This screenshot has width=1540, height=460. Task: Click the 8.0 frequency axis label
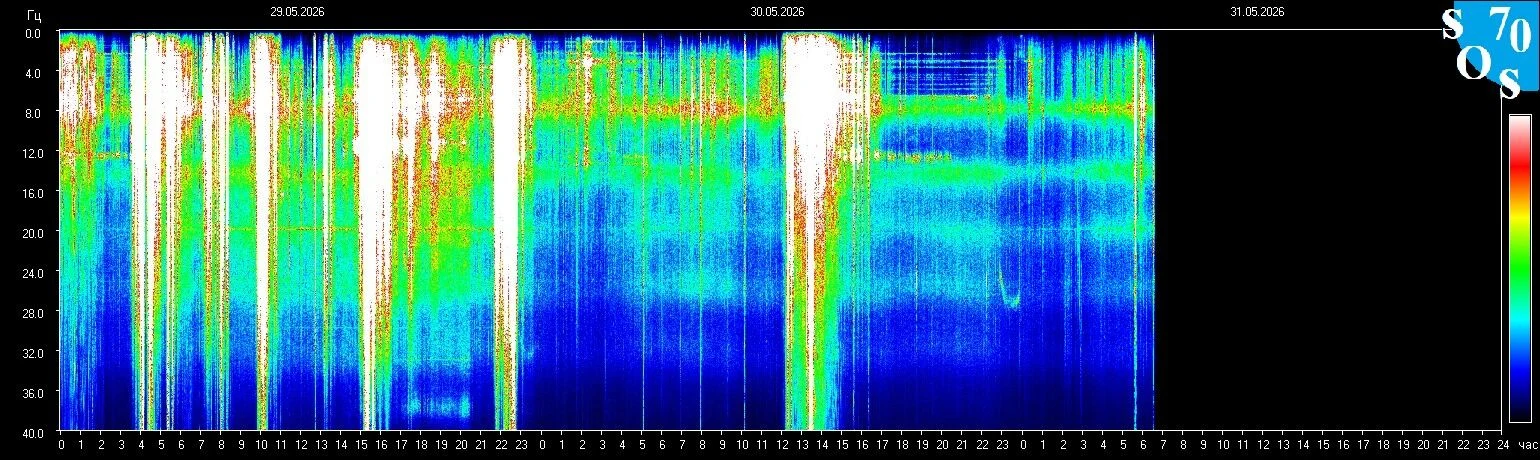tap(33, 113)
